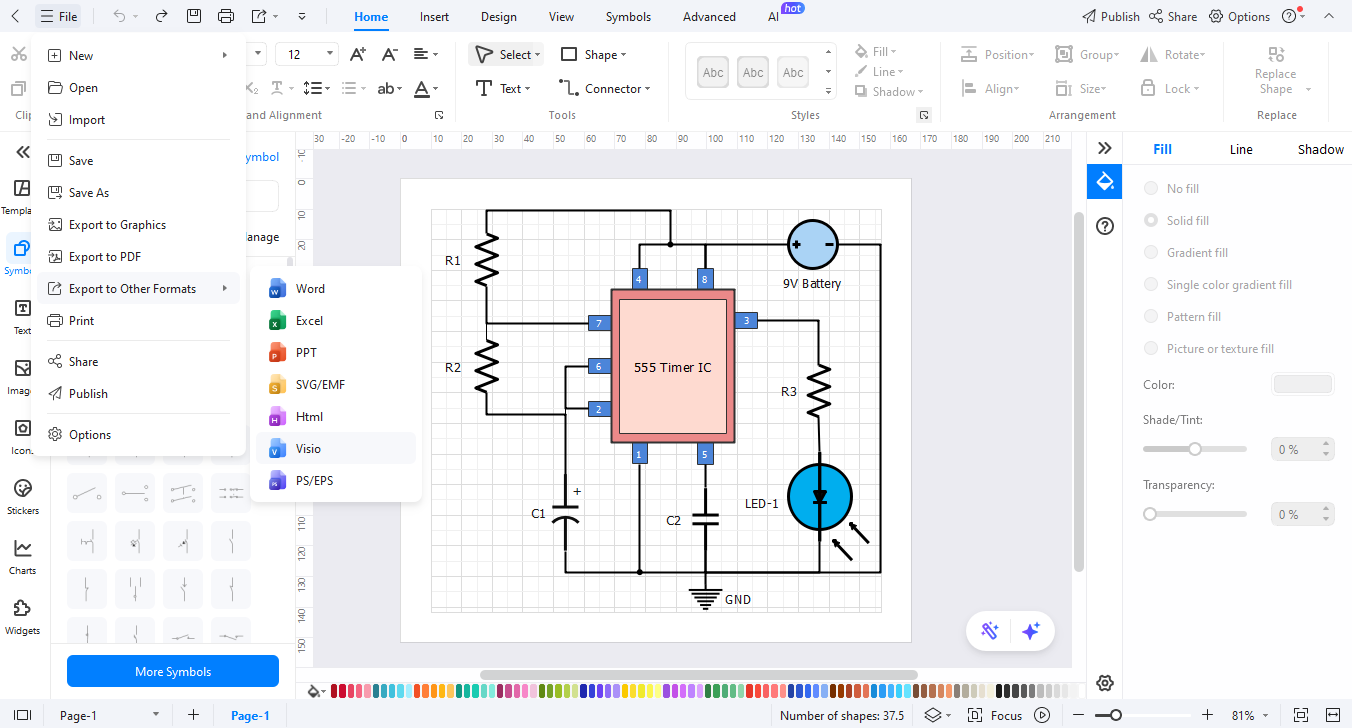Screen dimensions: 1352x728
Task: Expand the quick access toolbar customize arrow
Action: pyautogui.click(x=302, y=16)
